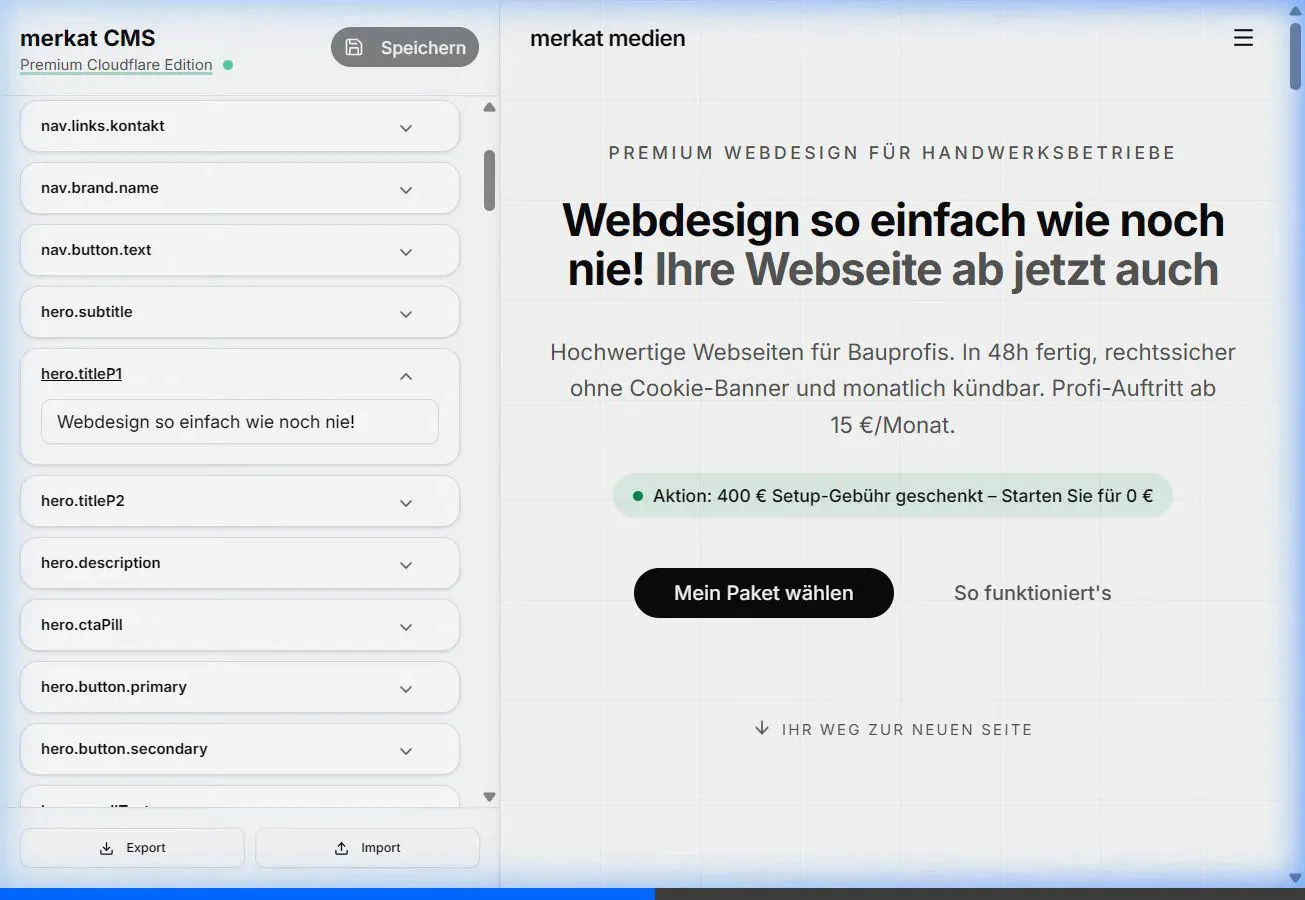Expand the hero.titleP2 field
Screen dimensions: 1305x900
point(406,502)
